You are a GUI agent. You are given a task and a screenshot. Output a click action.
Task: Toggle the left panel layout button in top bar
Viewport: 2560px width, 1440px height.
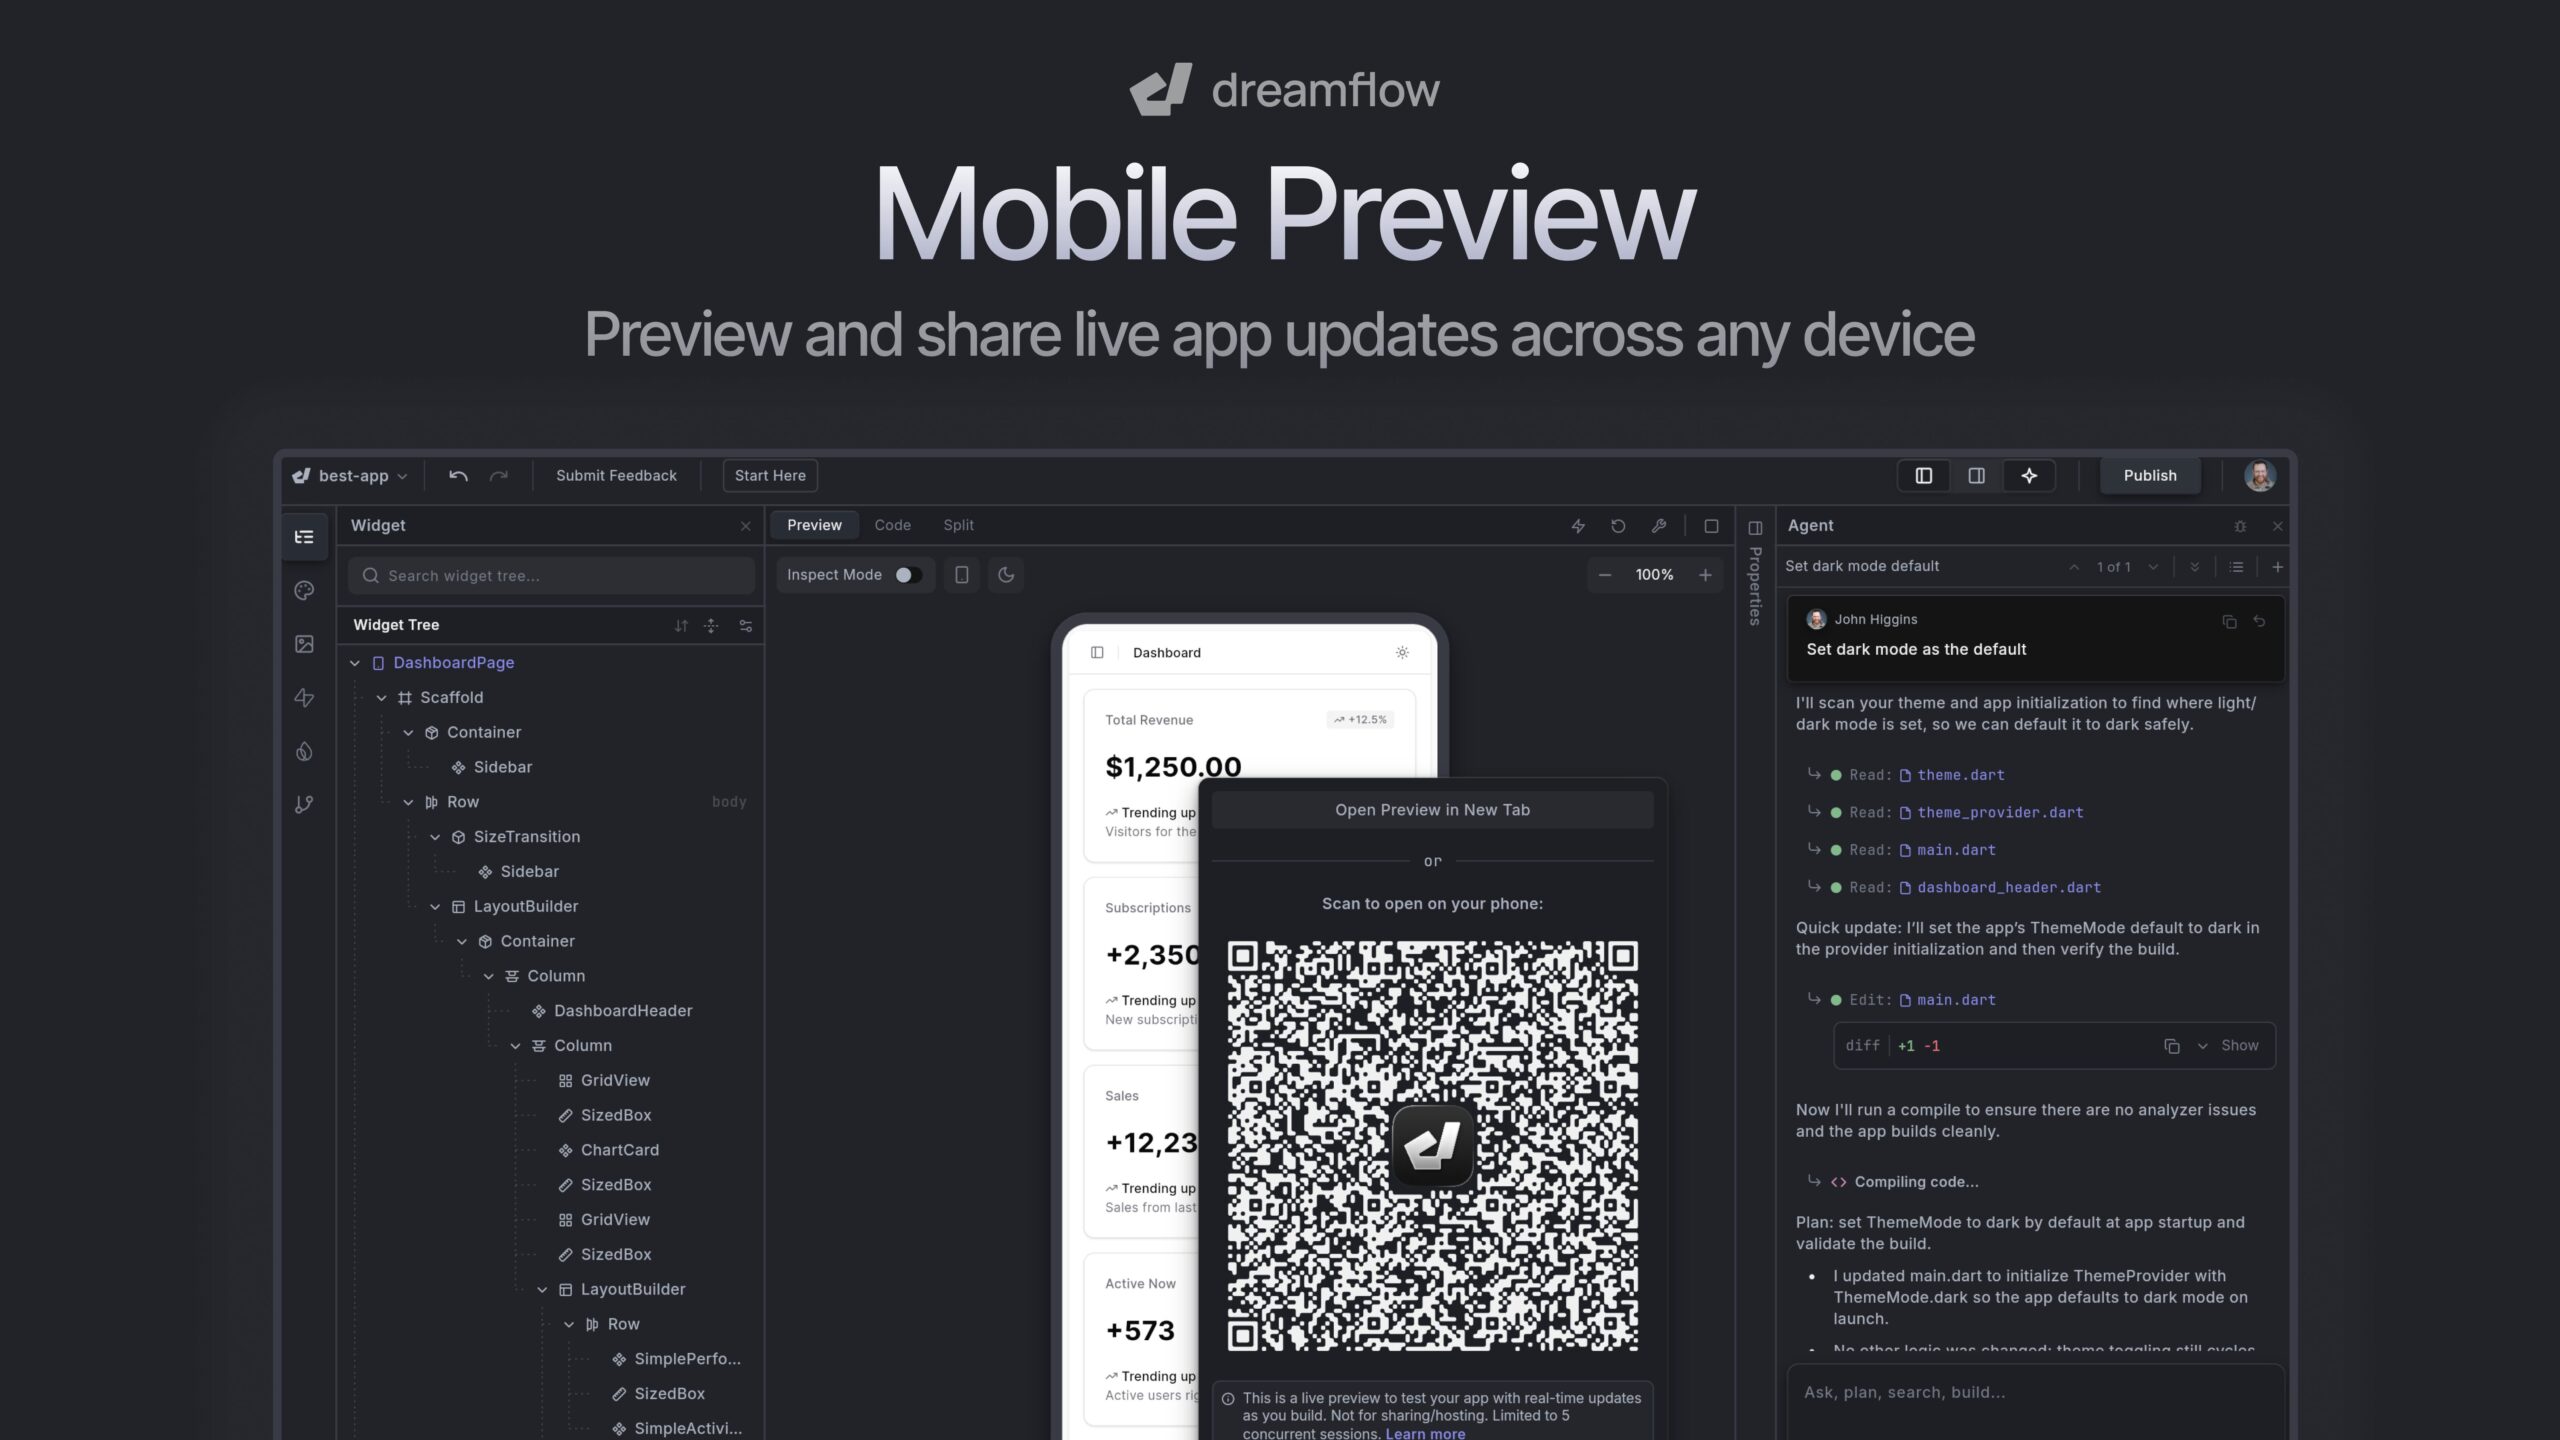coord(1923,475)
